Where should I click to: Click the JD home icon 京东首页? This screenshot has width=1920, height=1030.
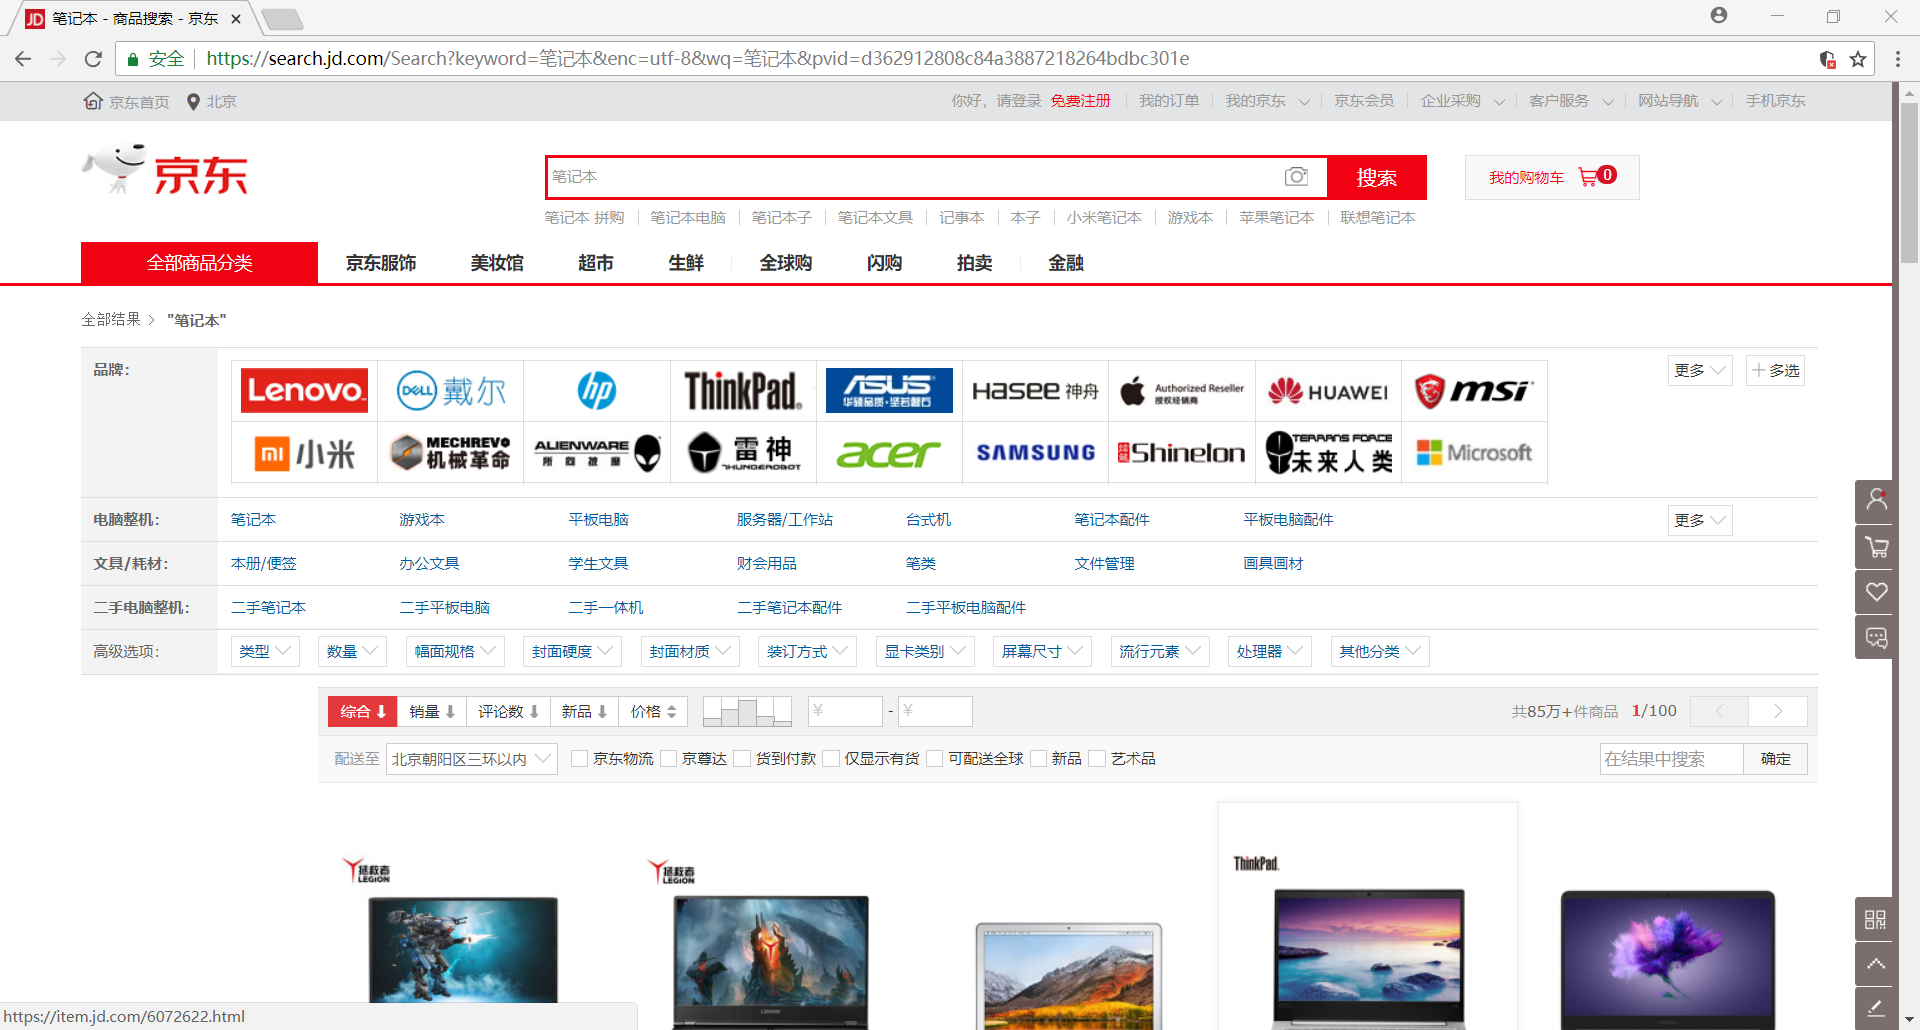[93, 101]
